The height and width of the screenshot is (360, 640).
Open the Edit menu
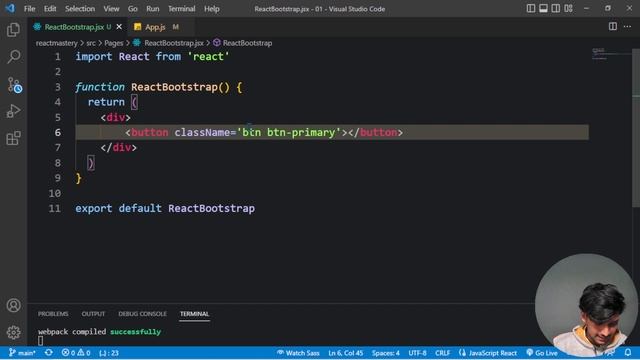pos(50,9)
